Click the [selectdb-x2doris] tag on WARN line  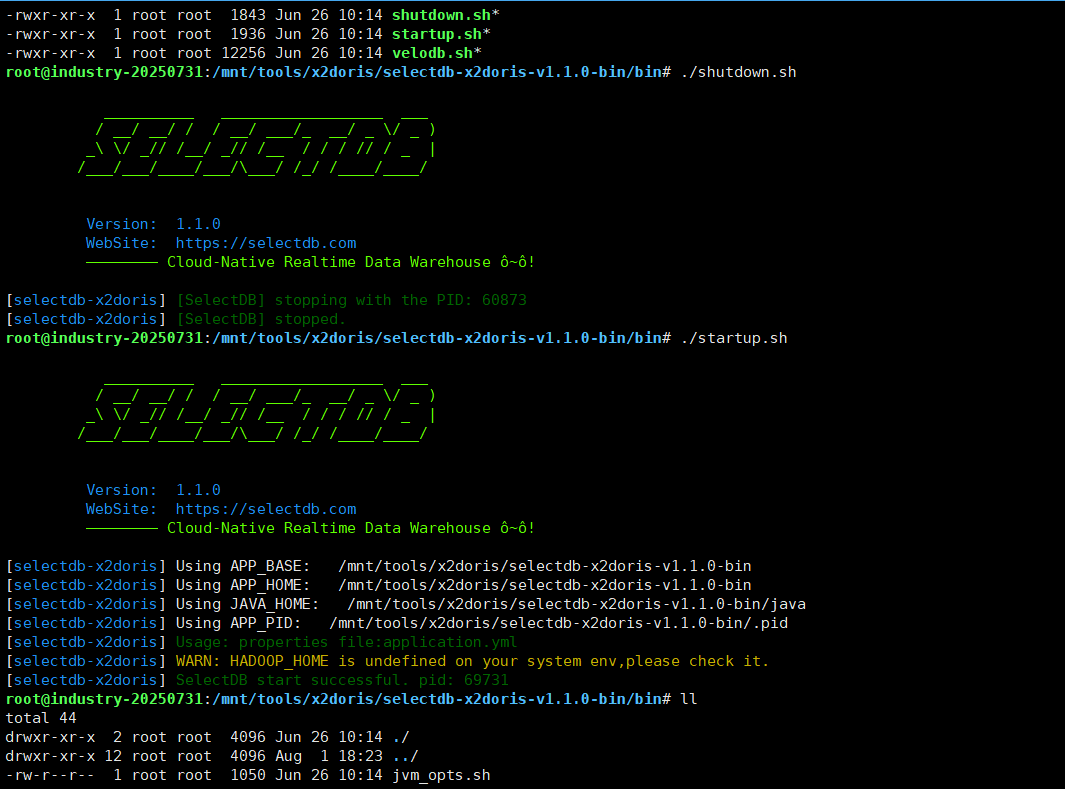pyautogui.click(x=86, y=661)
